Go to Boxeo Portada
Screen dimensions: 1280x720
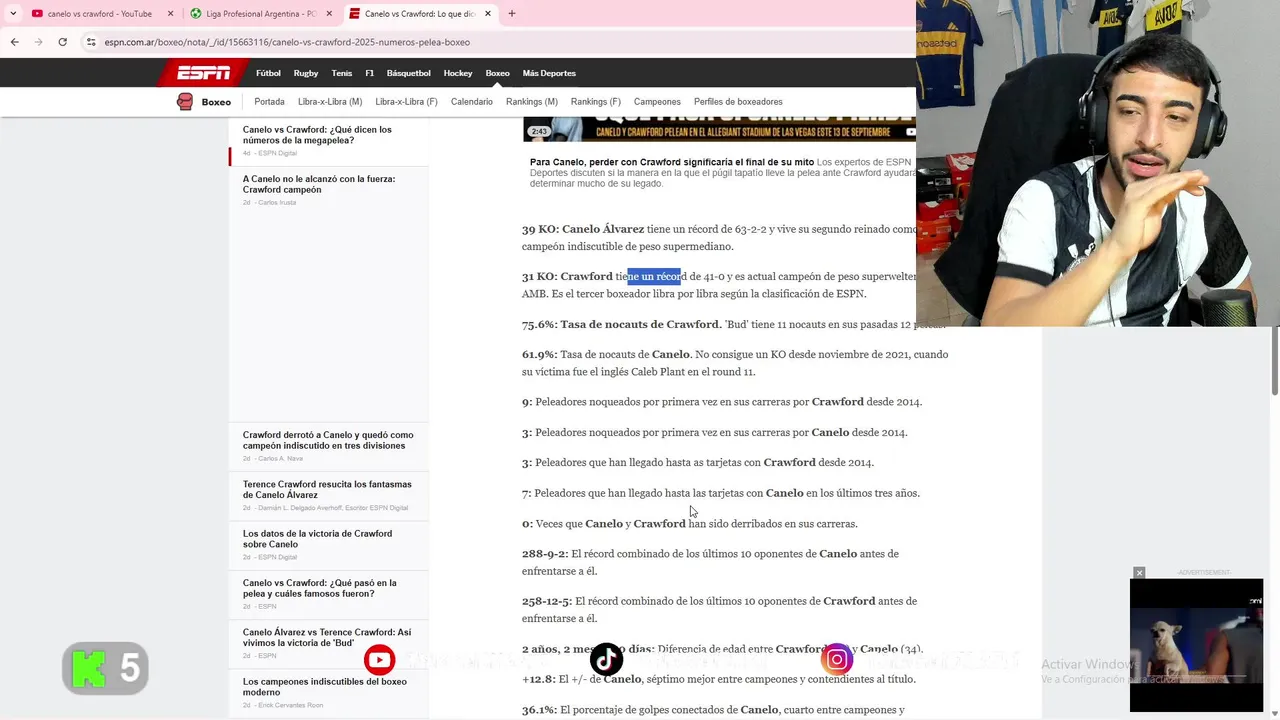pyautogui.click(x=269, y=102)
